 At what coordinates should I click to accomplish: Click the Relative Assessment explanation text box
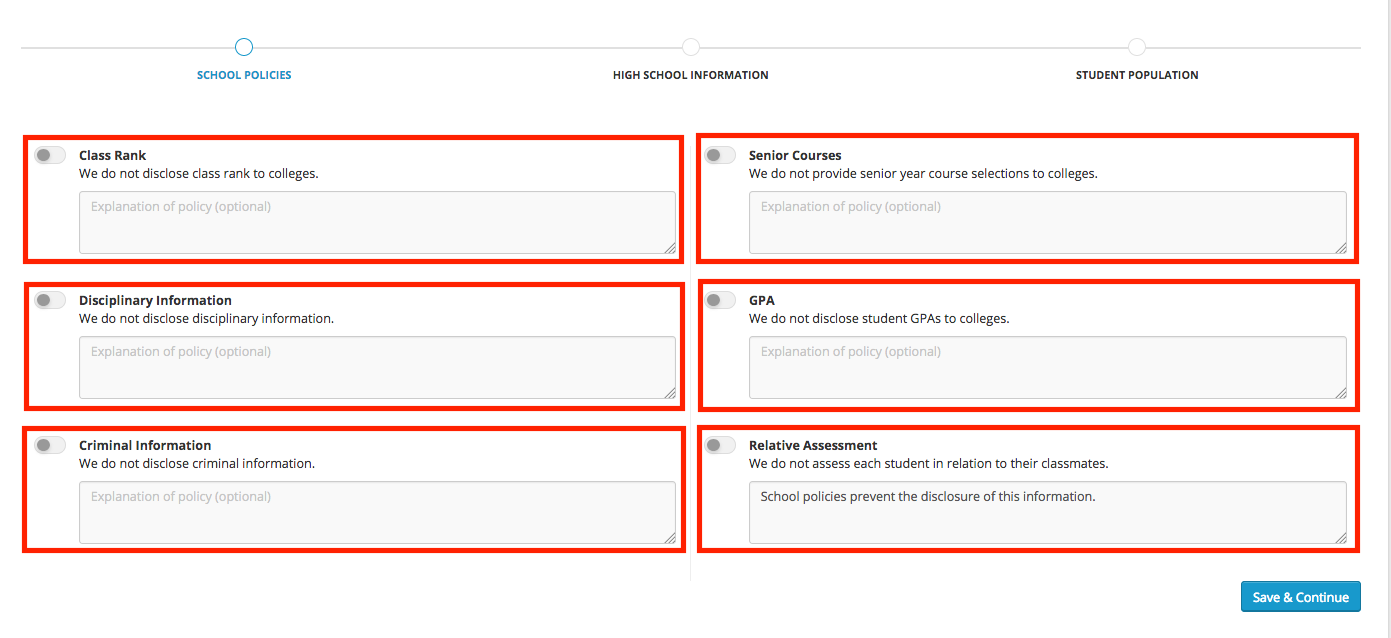click(1048, 512)
